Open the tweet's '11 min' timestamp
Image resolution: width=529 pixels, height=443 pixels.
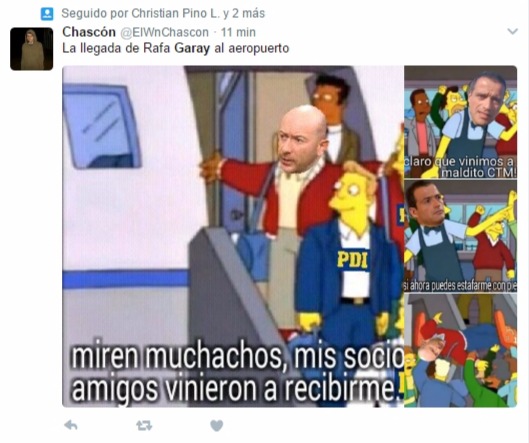(238, 32)
